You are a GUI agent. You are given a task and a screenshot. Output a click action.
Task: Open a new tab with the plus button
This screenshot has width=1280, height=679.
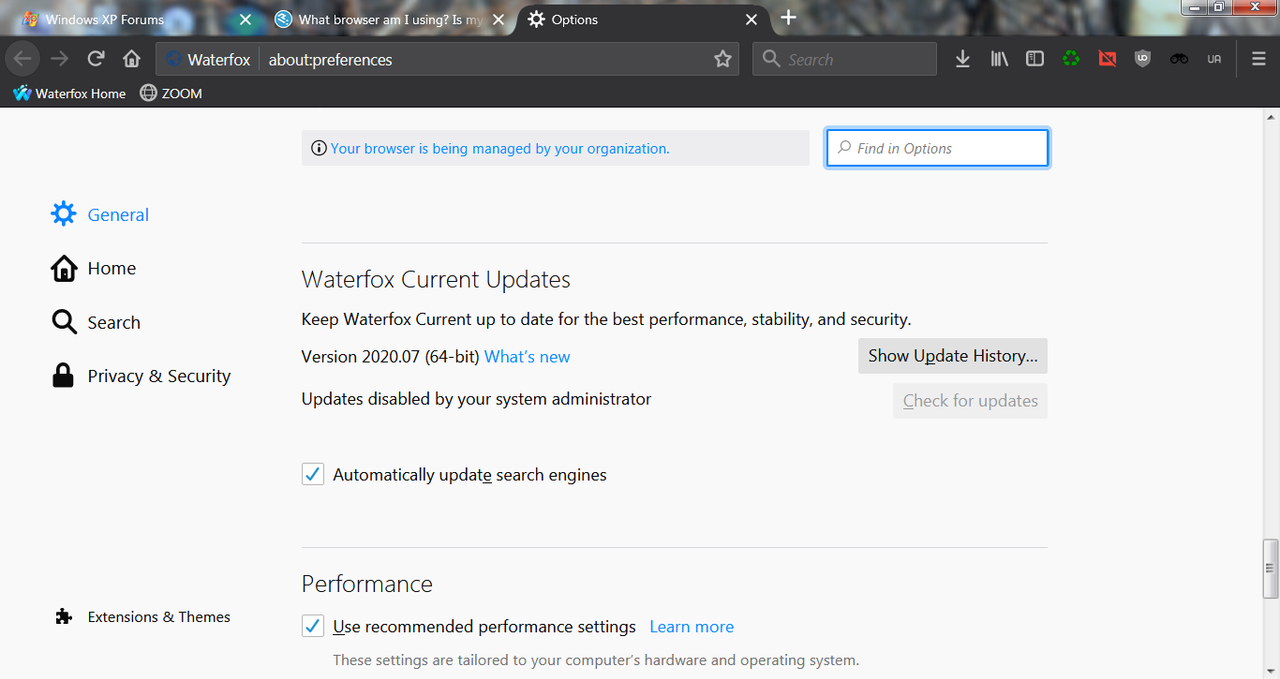(788, 18)
